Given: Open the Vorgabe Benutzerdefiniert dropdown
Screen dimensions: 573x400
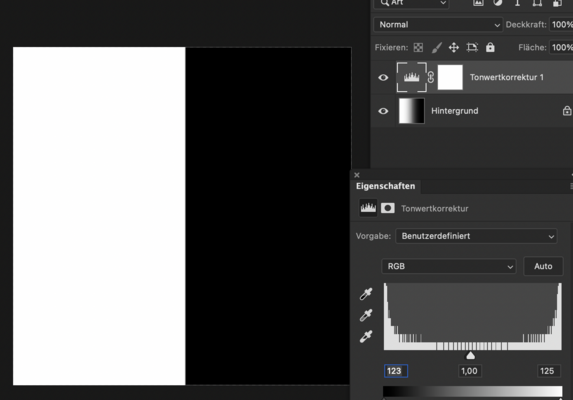Looking at the screenshot, I should (477, 236).
